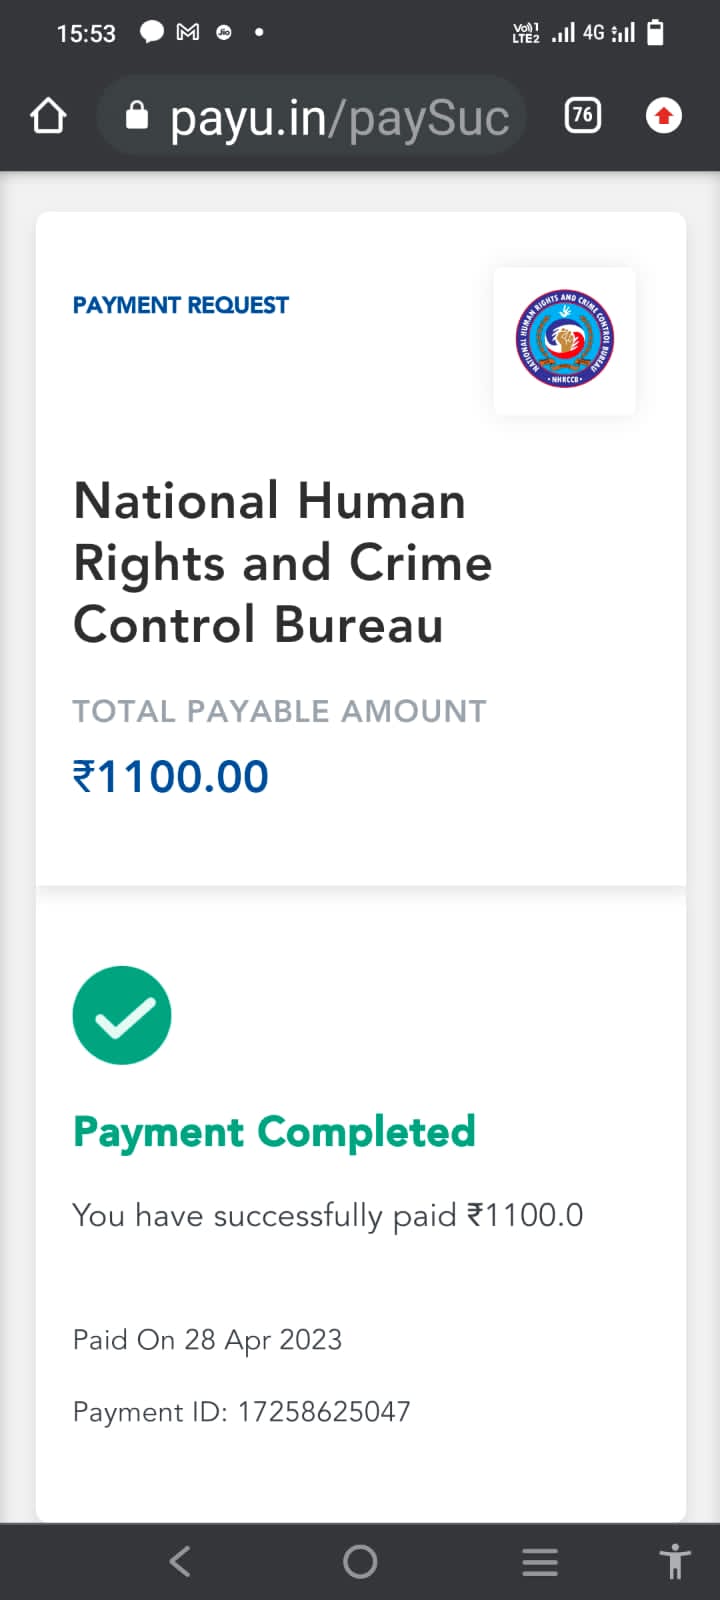Open the tab switcher showing 76
Viewport: 720px width, 1600px height.
[582, 116]
